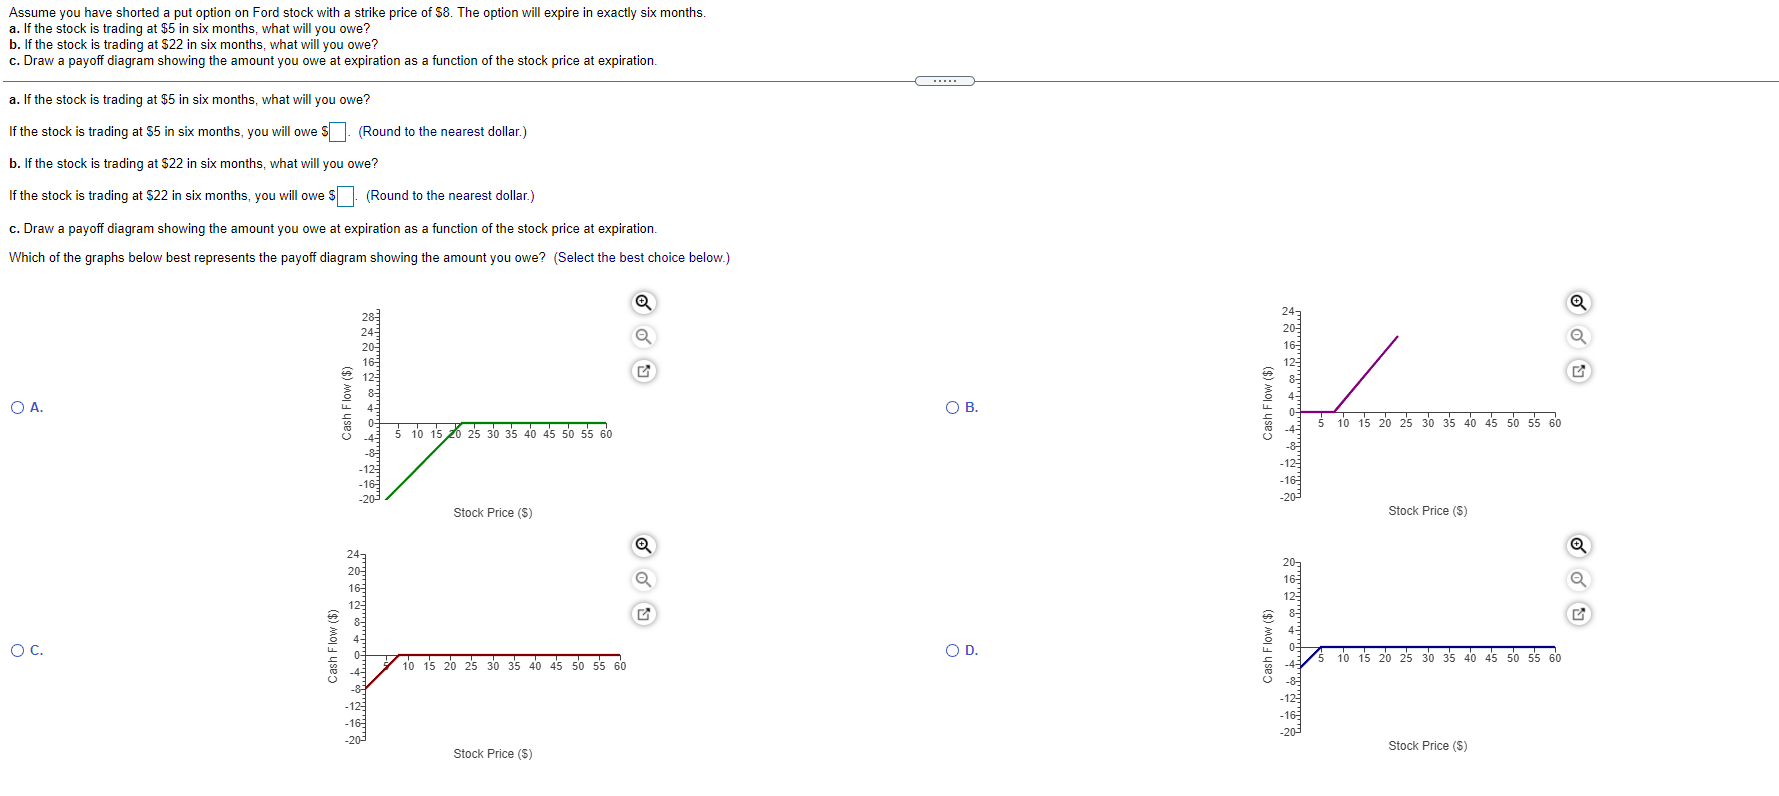This screenshot has width=1779, height=796.
Task: Click the 'Stock Price ($)' label under graph B
Action: point(1428,511)
